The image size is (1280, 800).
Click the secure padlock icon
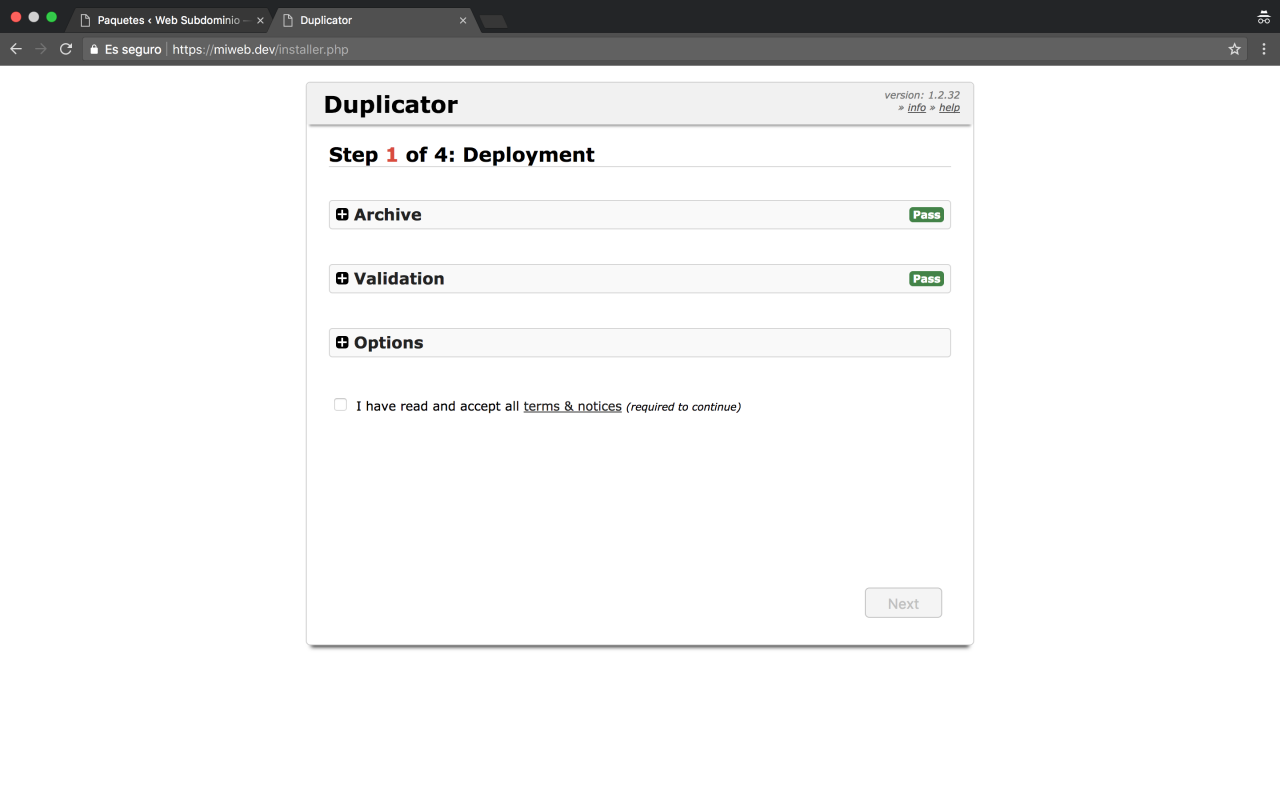point(94,49)
